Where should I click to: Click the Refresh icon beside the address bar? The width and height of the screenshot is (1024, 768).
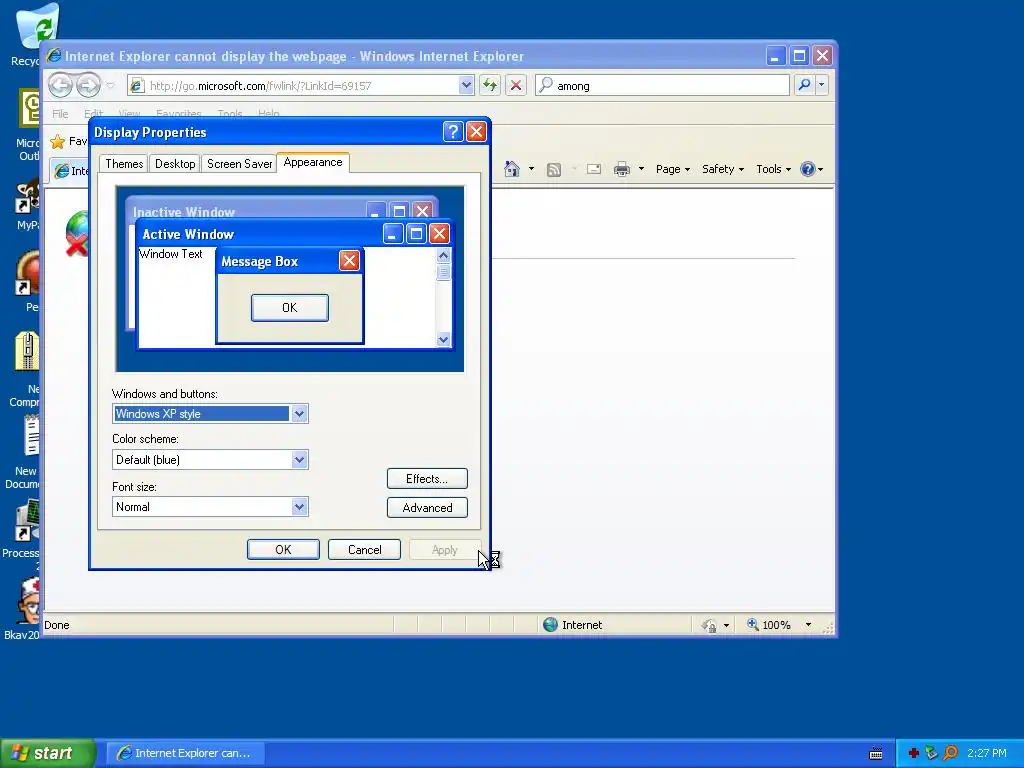tap(490, 85)
